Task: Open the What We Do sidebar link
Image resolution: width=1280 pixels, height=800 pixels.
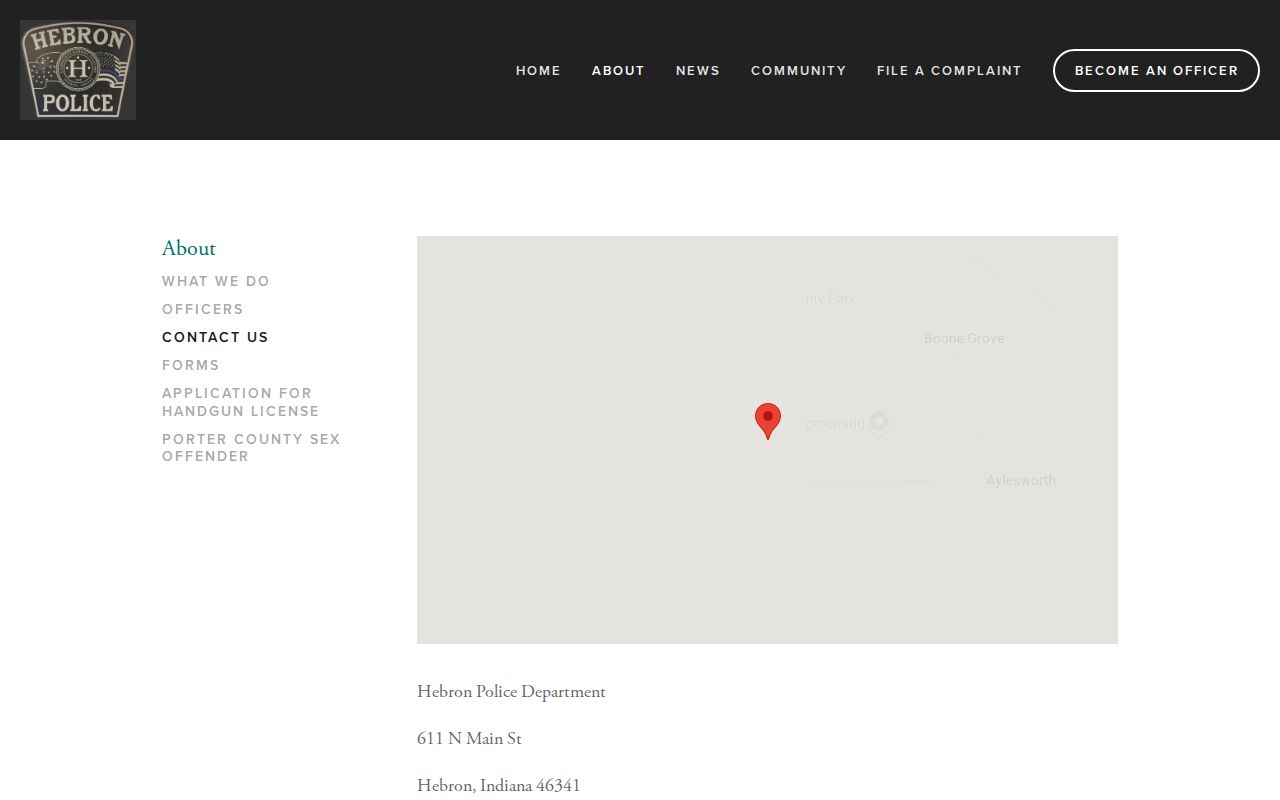Action: point(216,282)
